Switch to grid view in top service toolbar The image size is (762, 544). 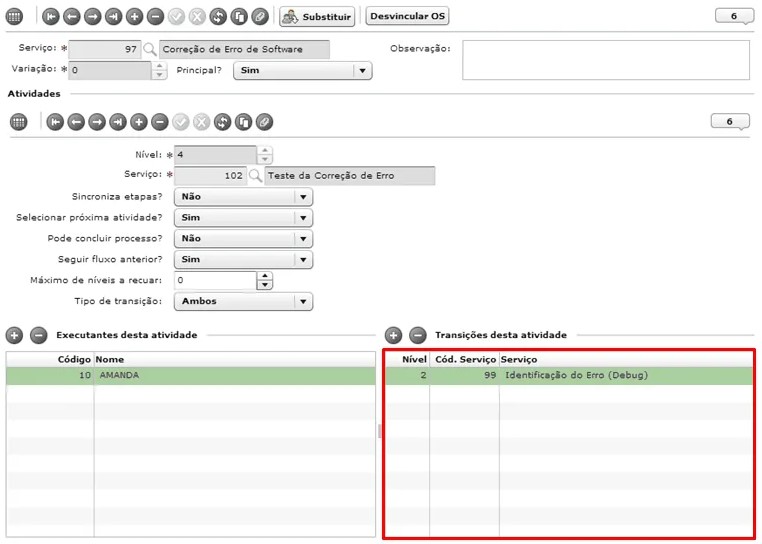(x=14, y=17)
